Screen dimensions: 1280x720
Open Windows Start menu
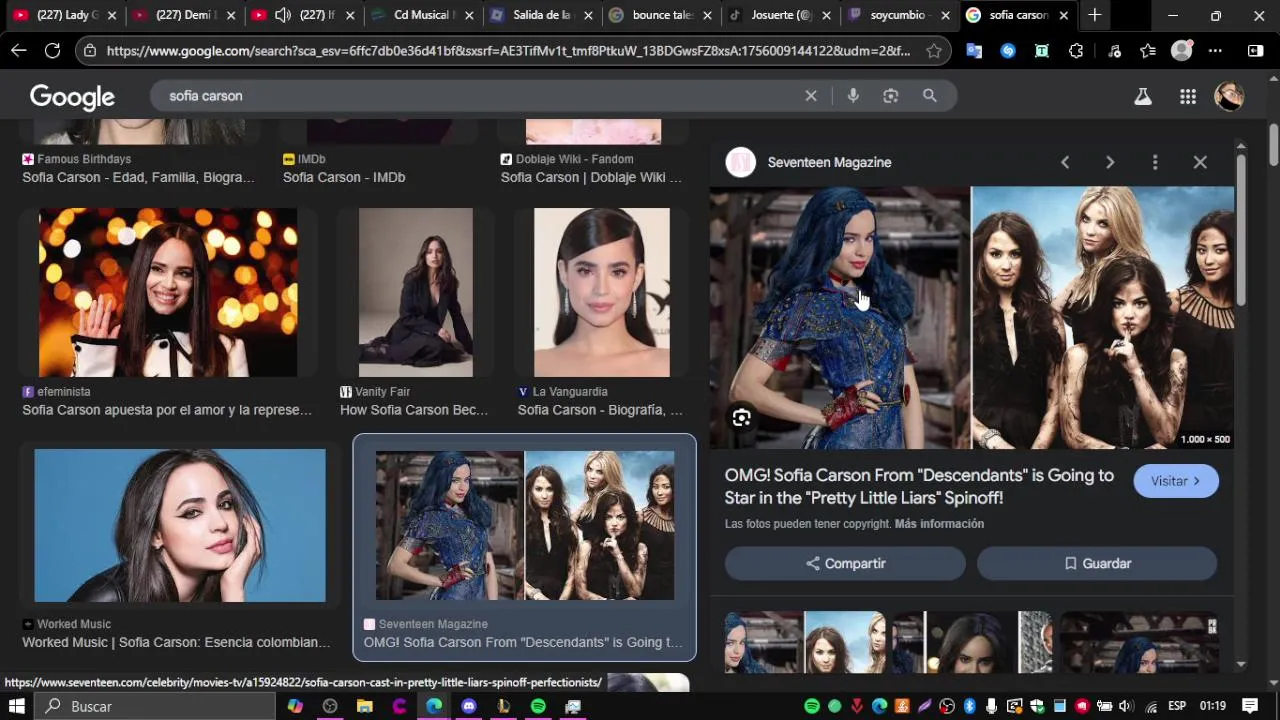pos(17,706)
